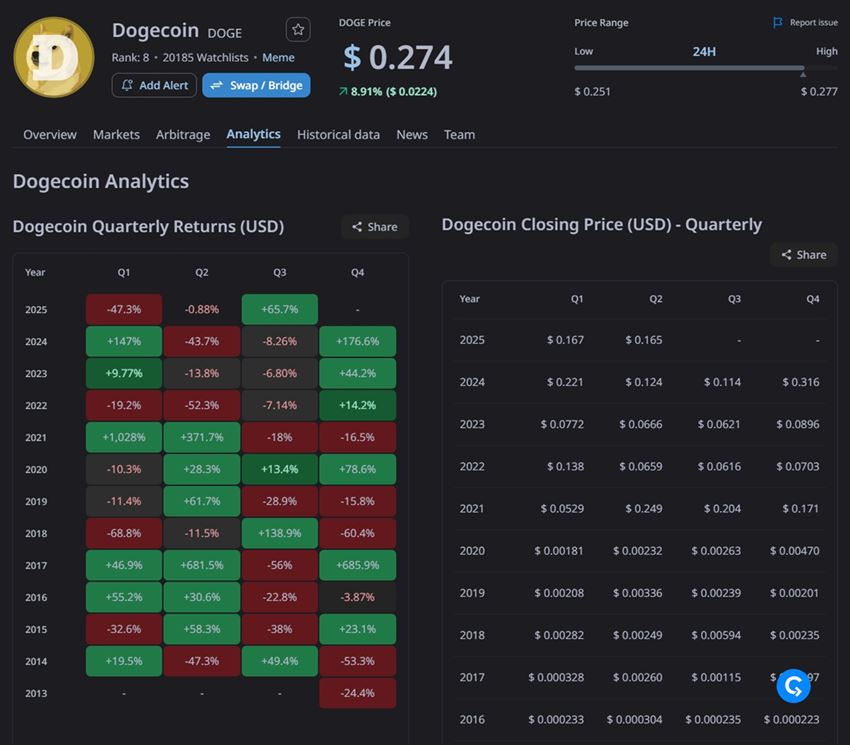Click the Add Alert button
The image size is (850, 745).
(154, 85)
